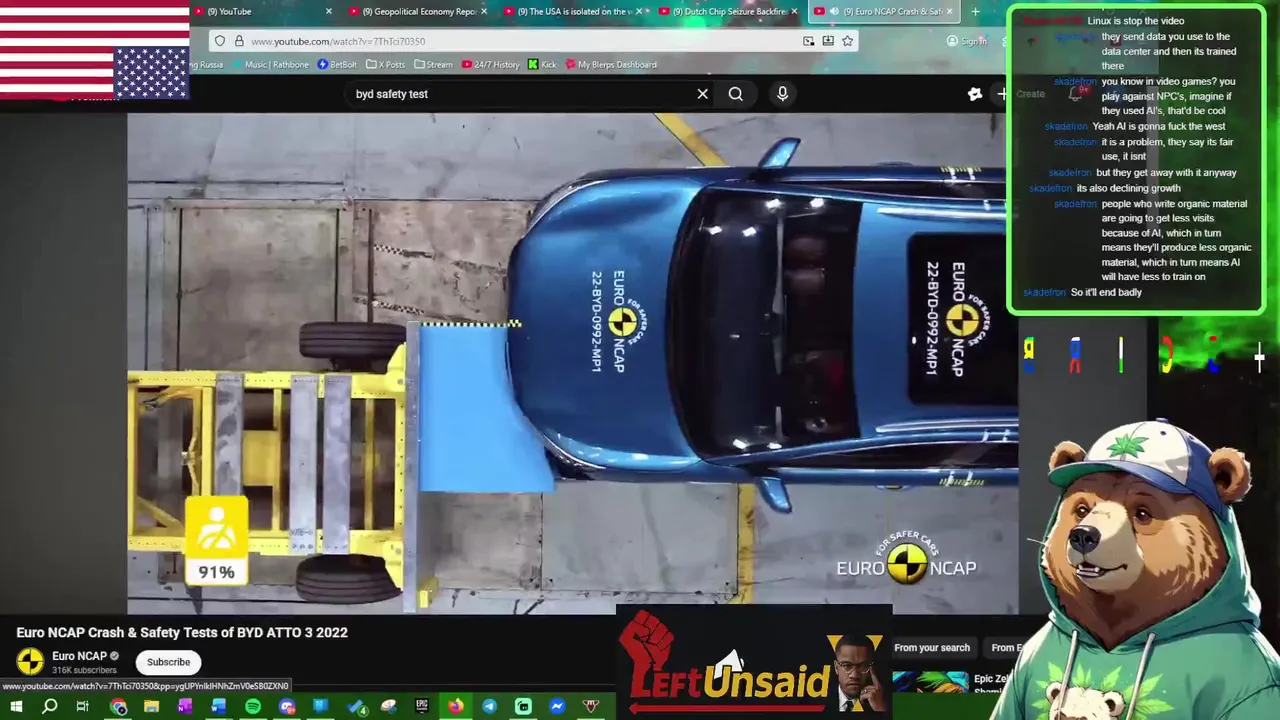
Task: Open Telegram from the taskbar
Action: pos(489,707)
